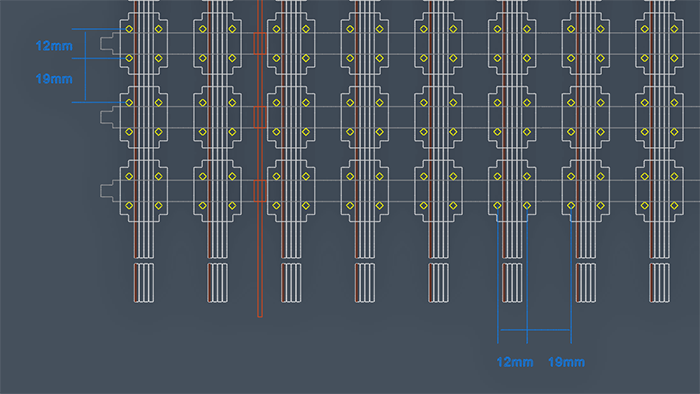
Task: Click the horizontal blue dimension bar above the bottom labels
Action: click(x=535, y=330)
